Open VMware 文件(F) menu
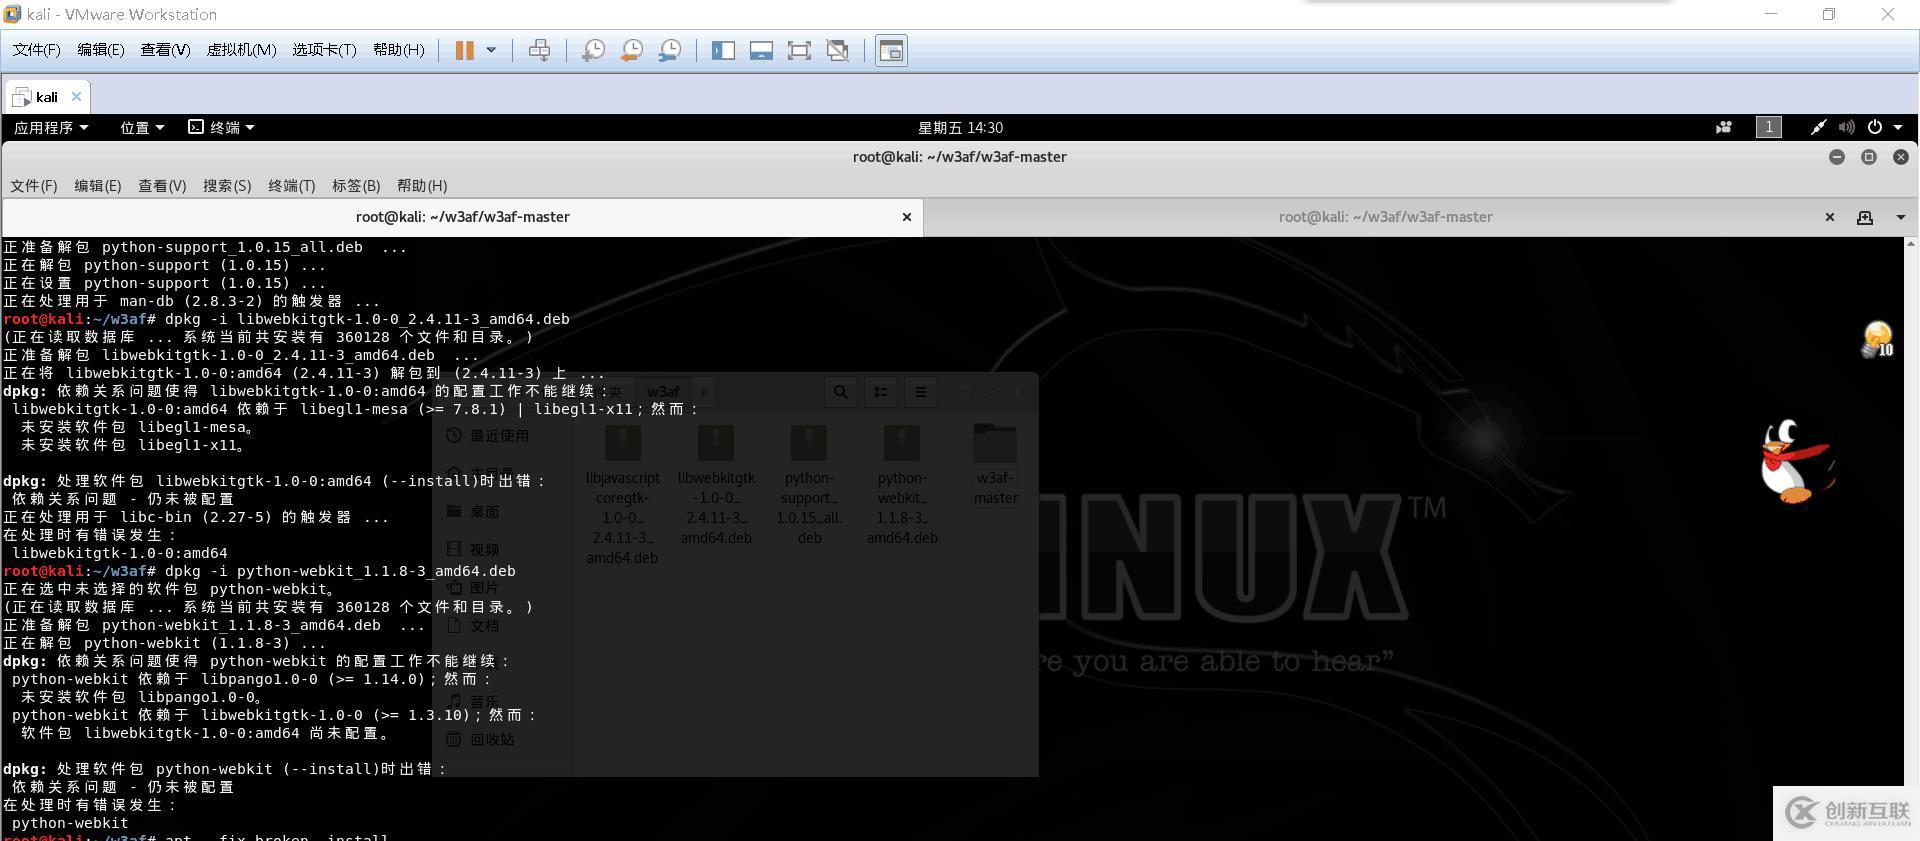Screen dimensions: 1920x841 coord(36,50)
